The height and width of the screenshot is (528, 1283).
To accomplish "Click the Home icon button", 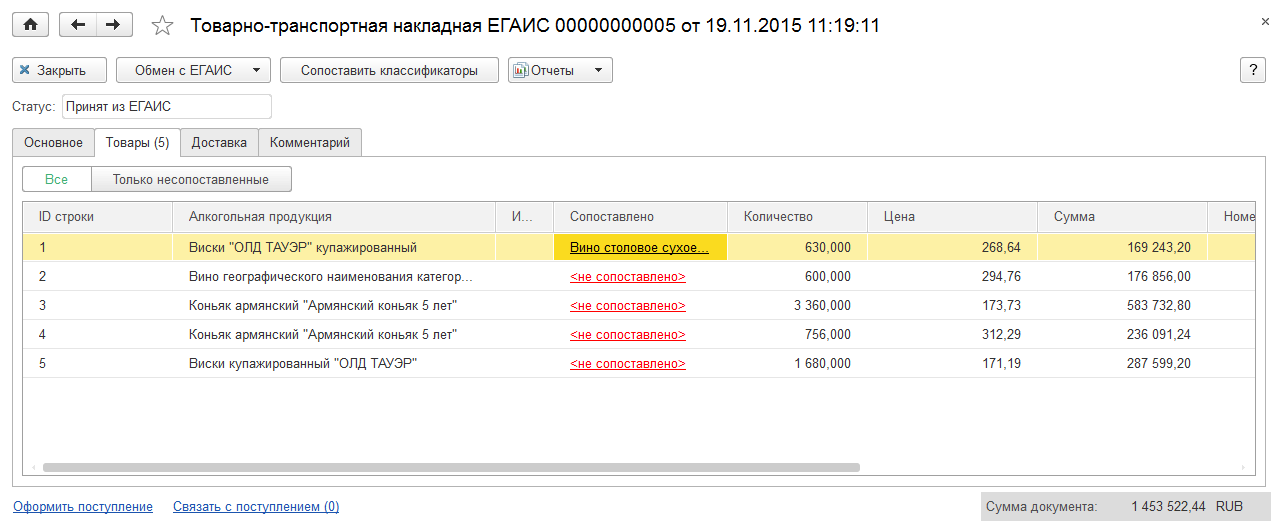I will tap(30, 25).
